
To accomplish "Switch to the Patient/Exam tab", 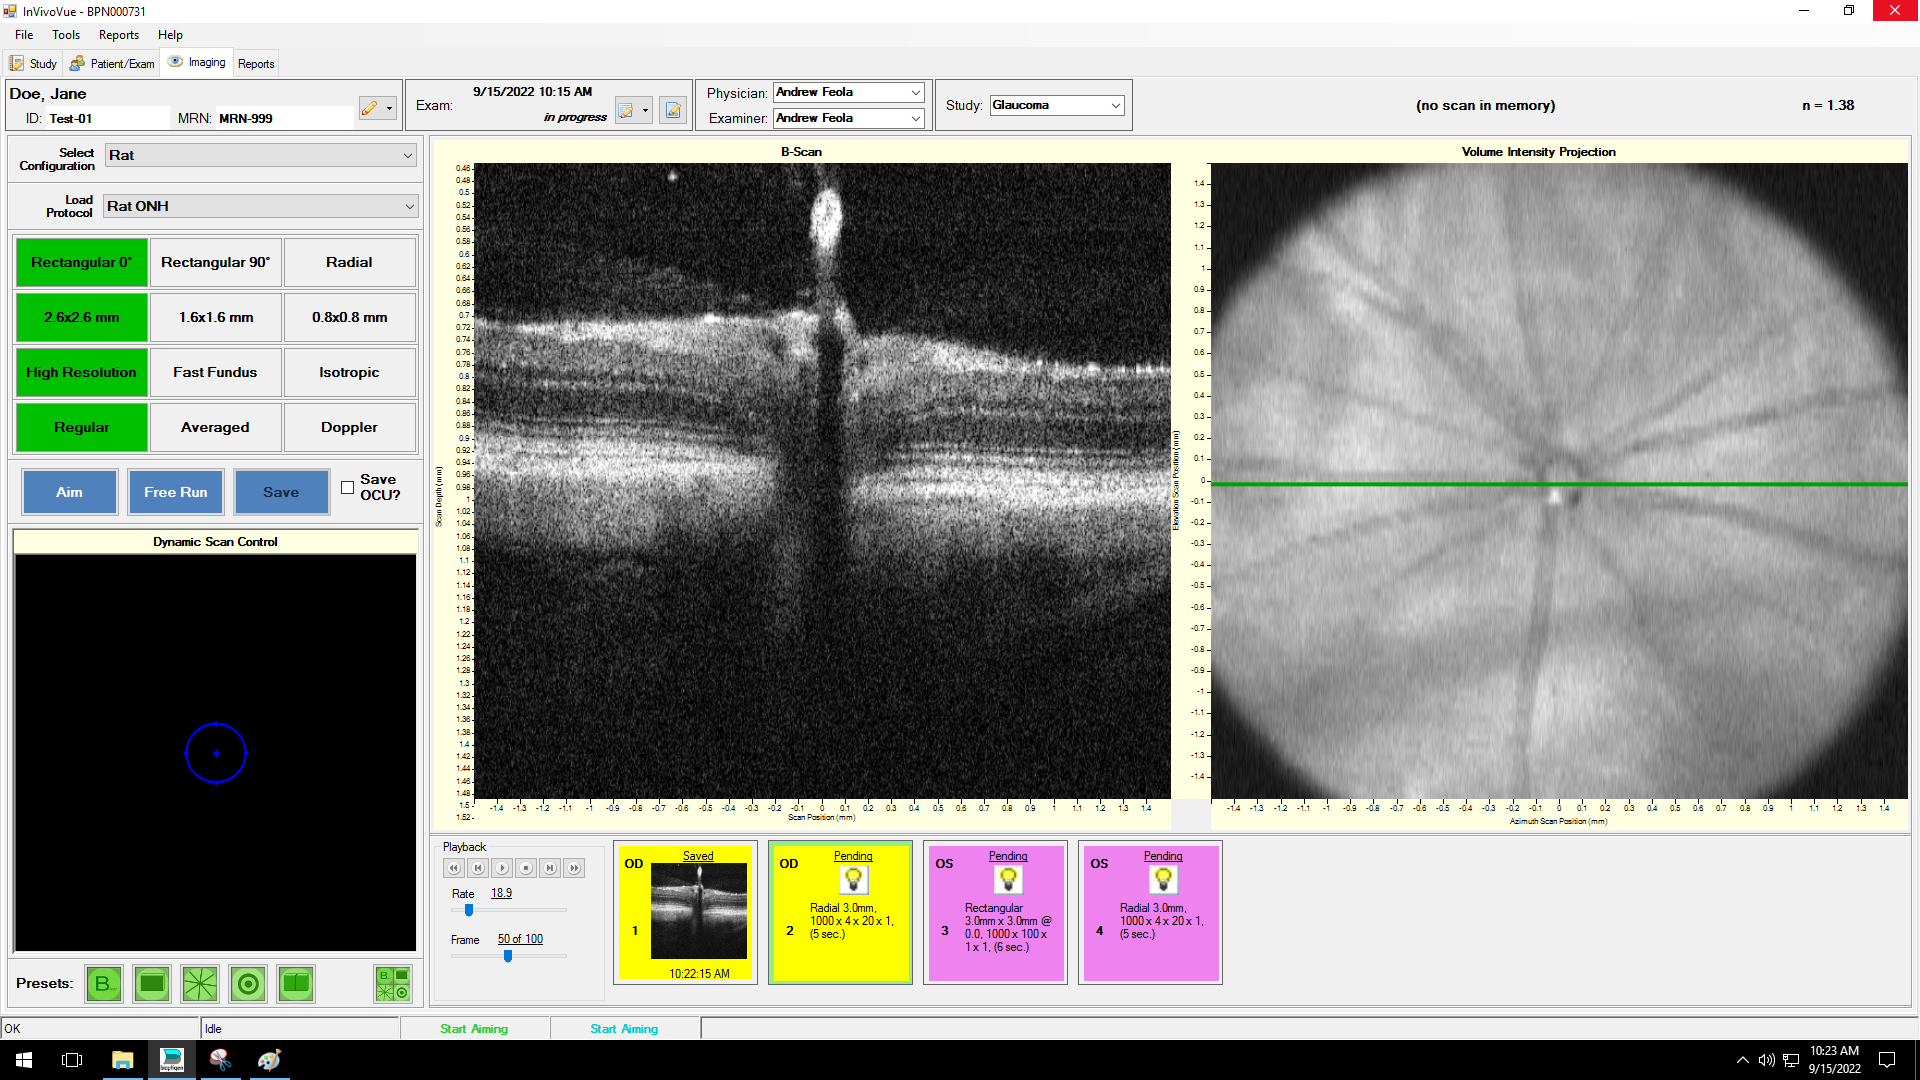I will pos(113,63).
